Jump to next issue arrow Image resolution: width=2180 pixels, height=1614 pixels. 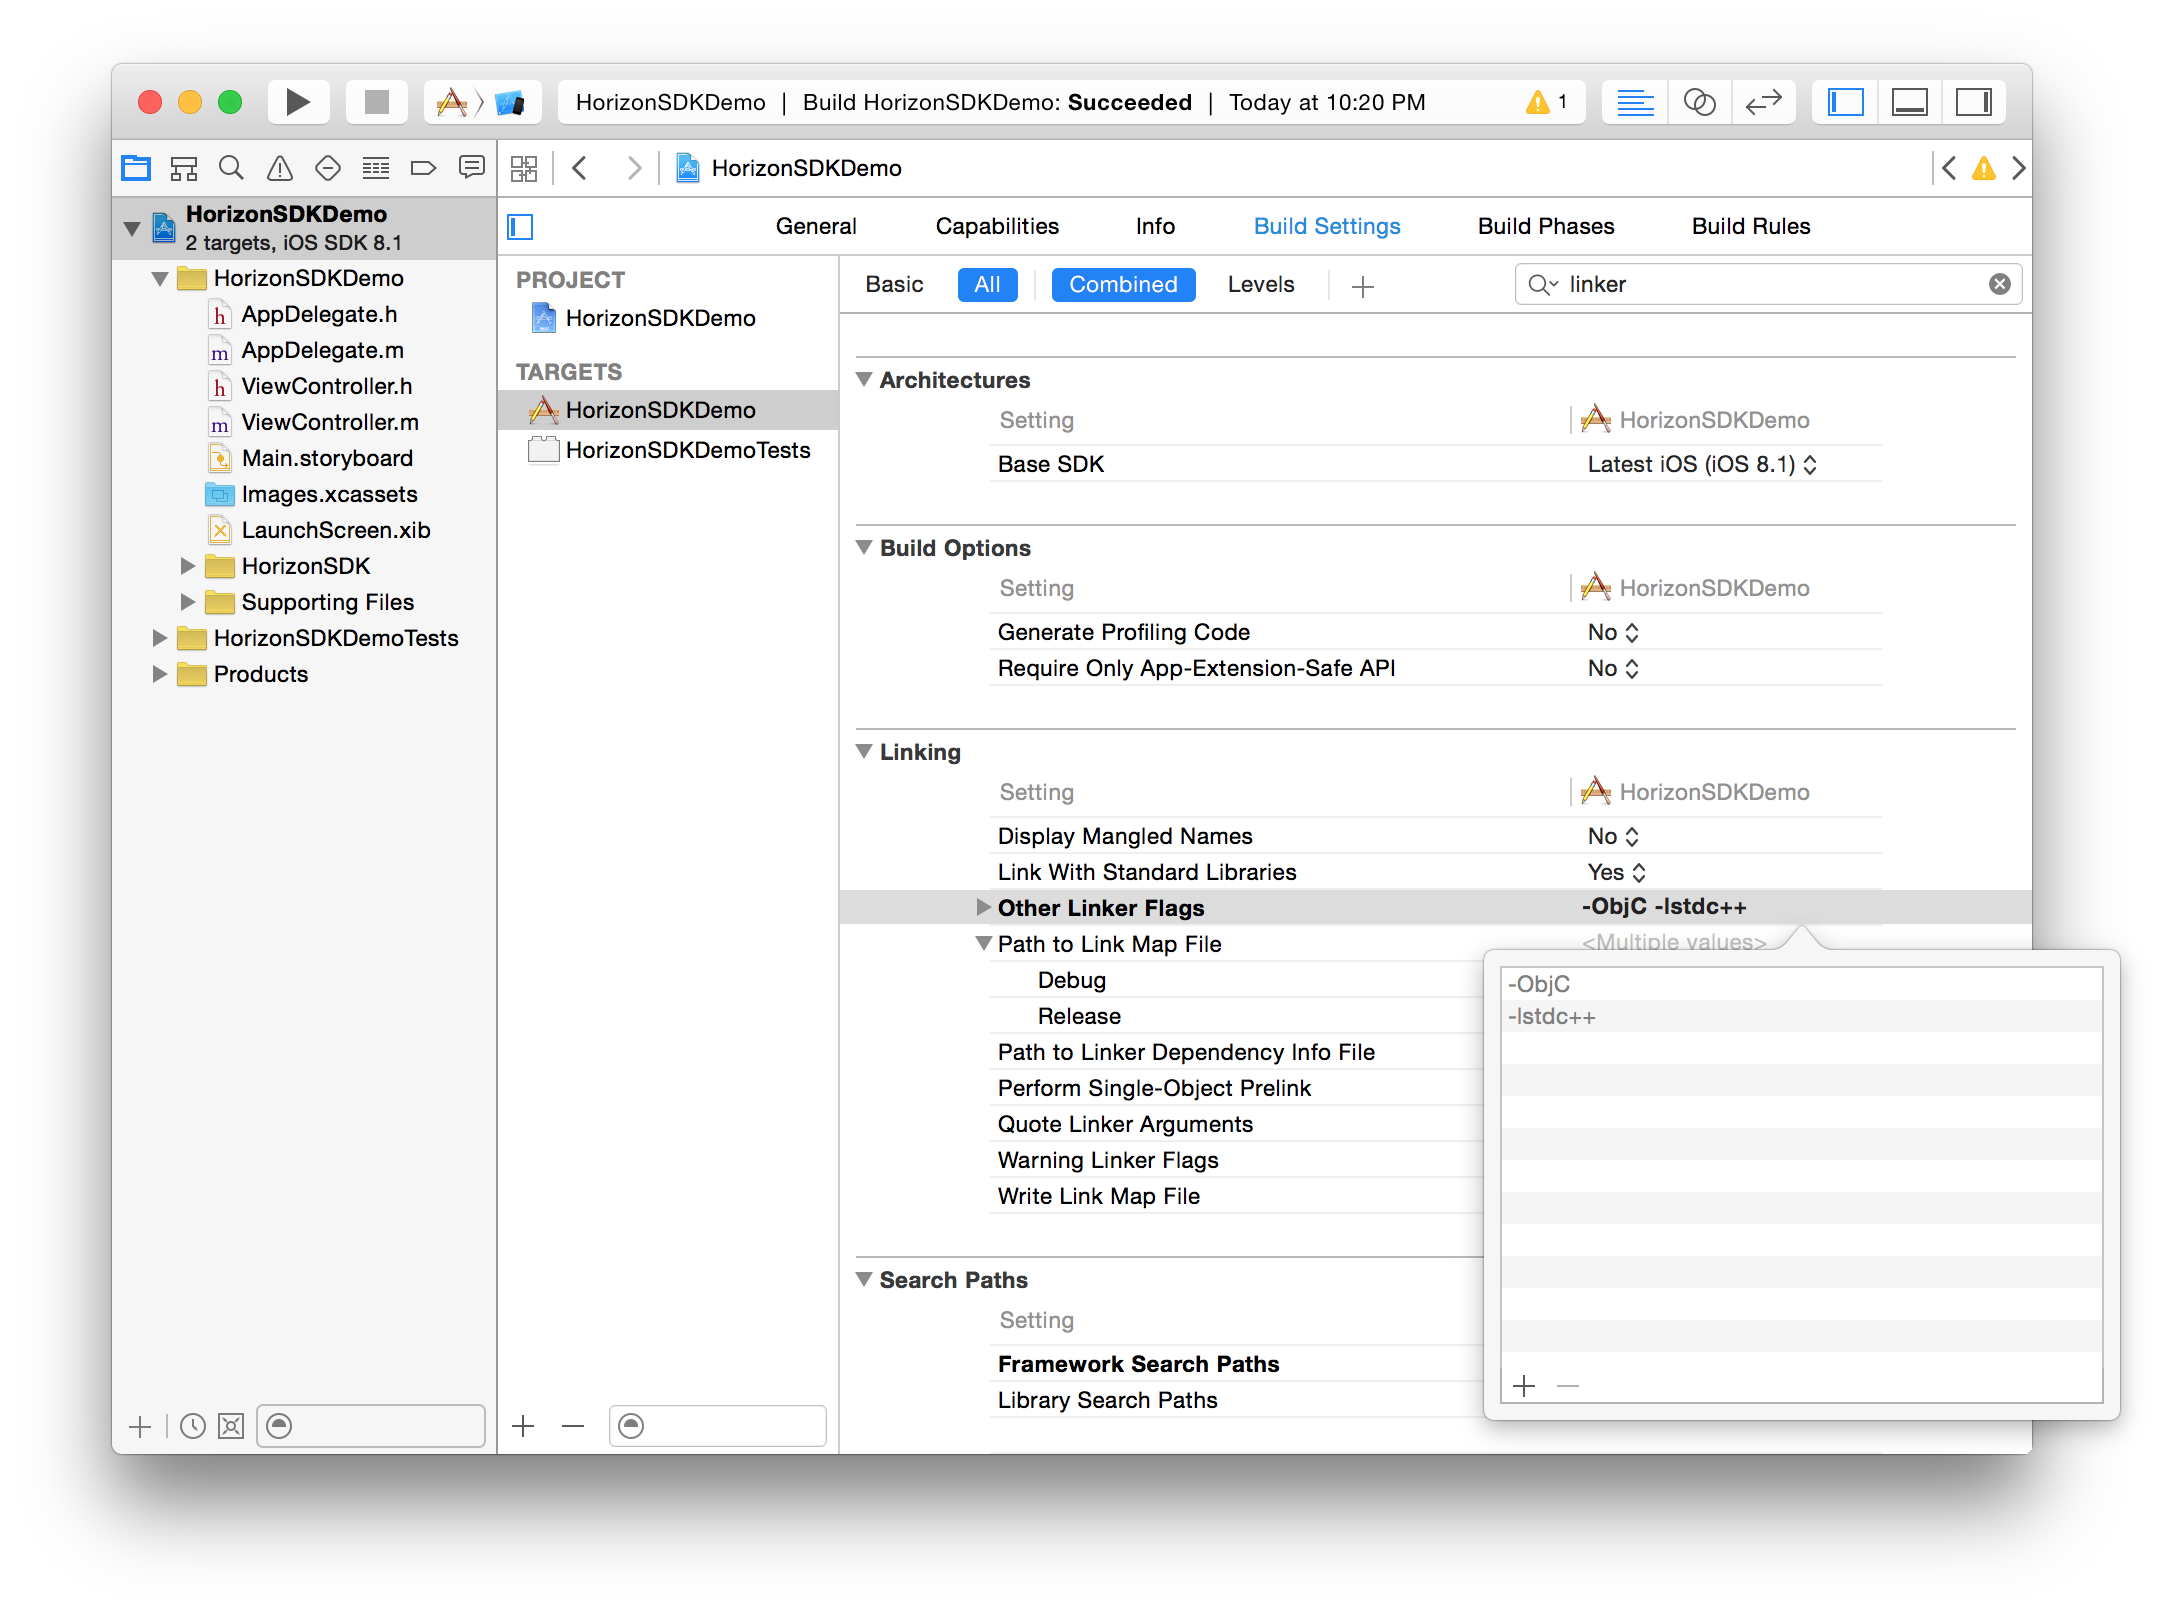[x=2019, y=168]
